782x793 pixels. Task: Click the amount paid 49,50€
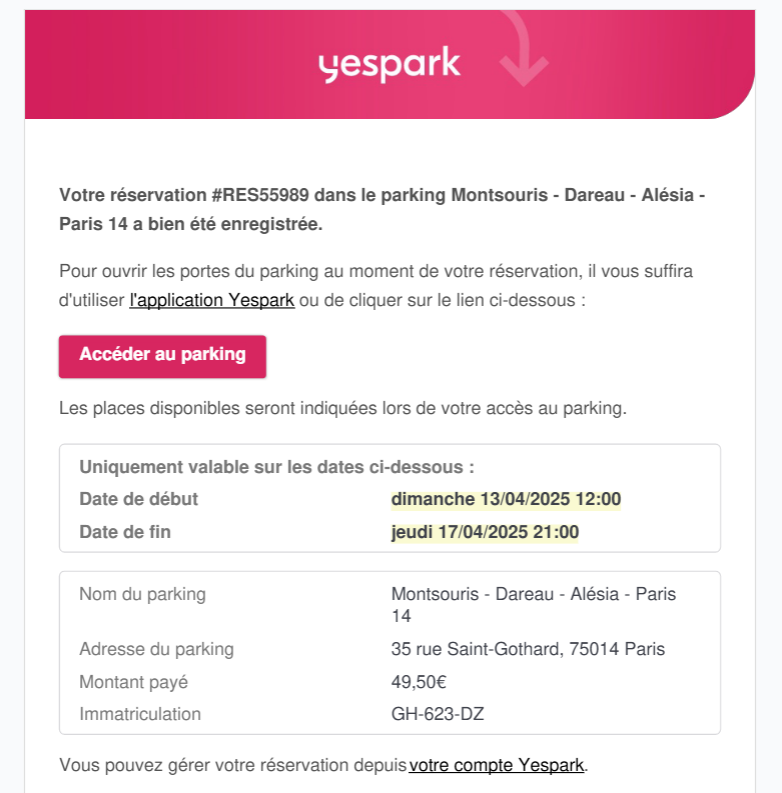pos(419,682)
